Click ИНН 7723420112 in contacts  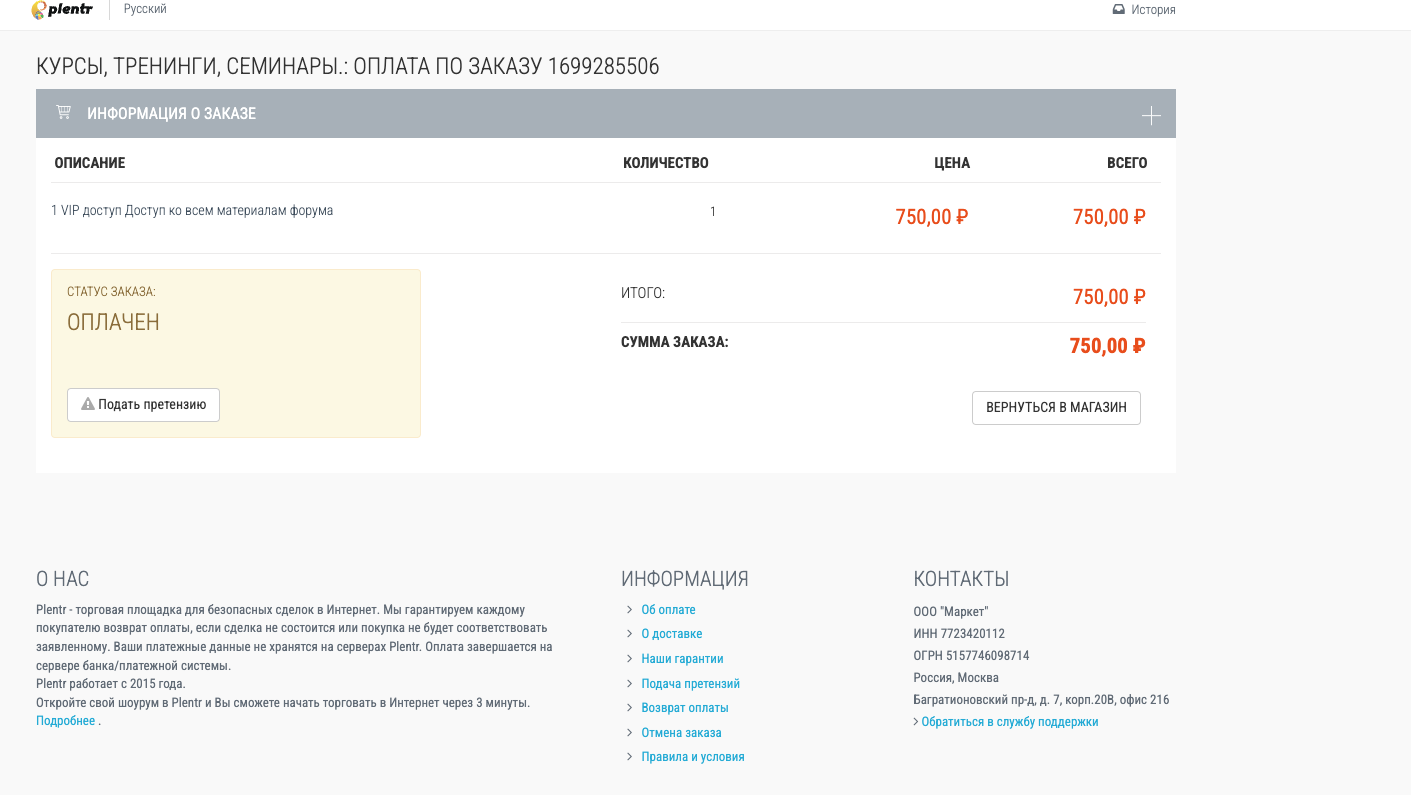959,634
